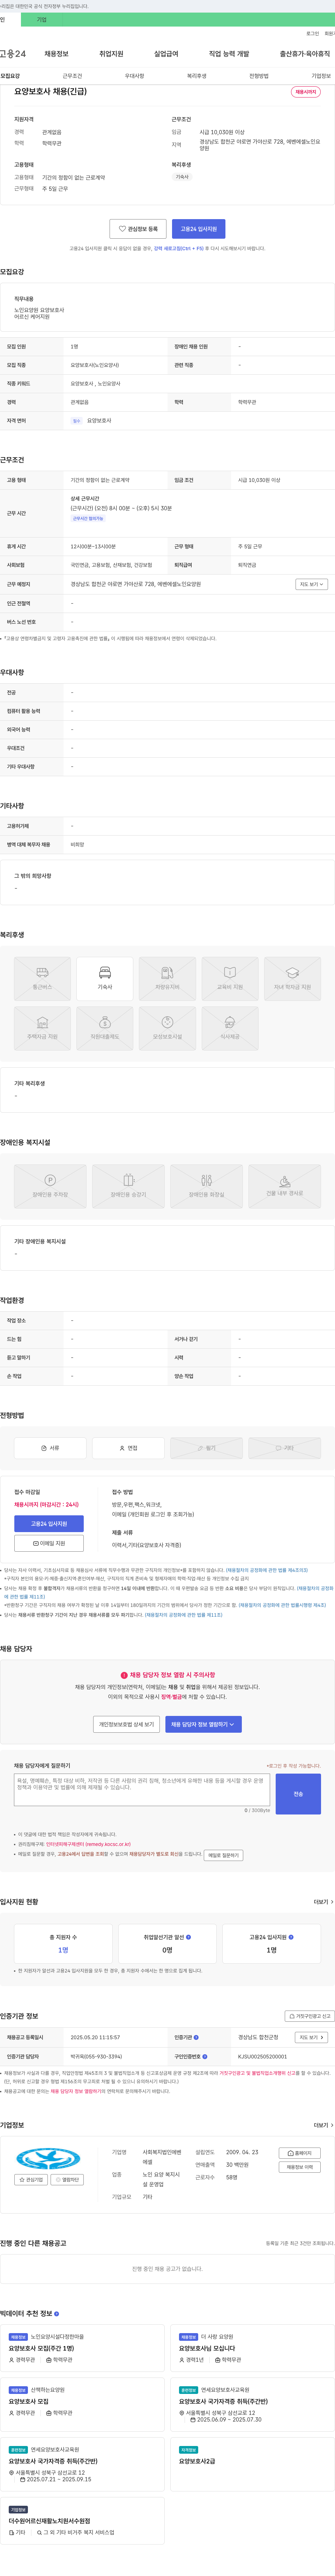
Task: Go to the 우대사항 section tab
Action: [x=134, y=76]
